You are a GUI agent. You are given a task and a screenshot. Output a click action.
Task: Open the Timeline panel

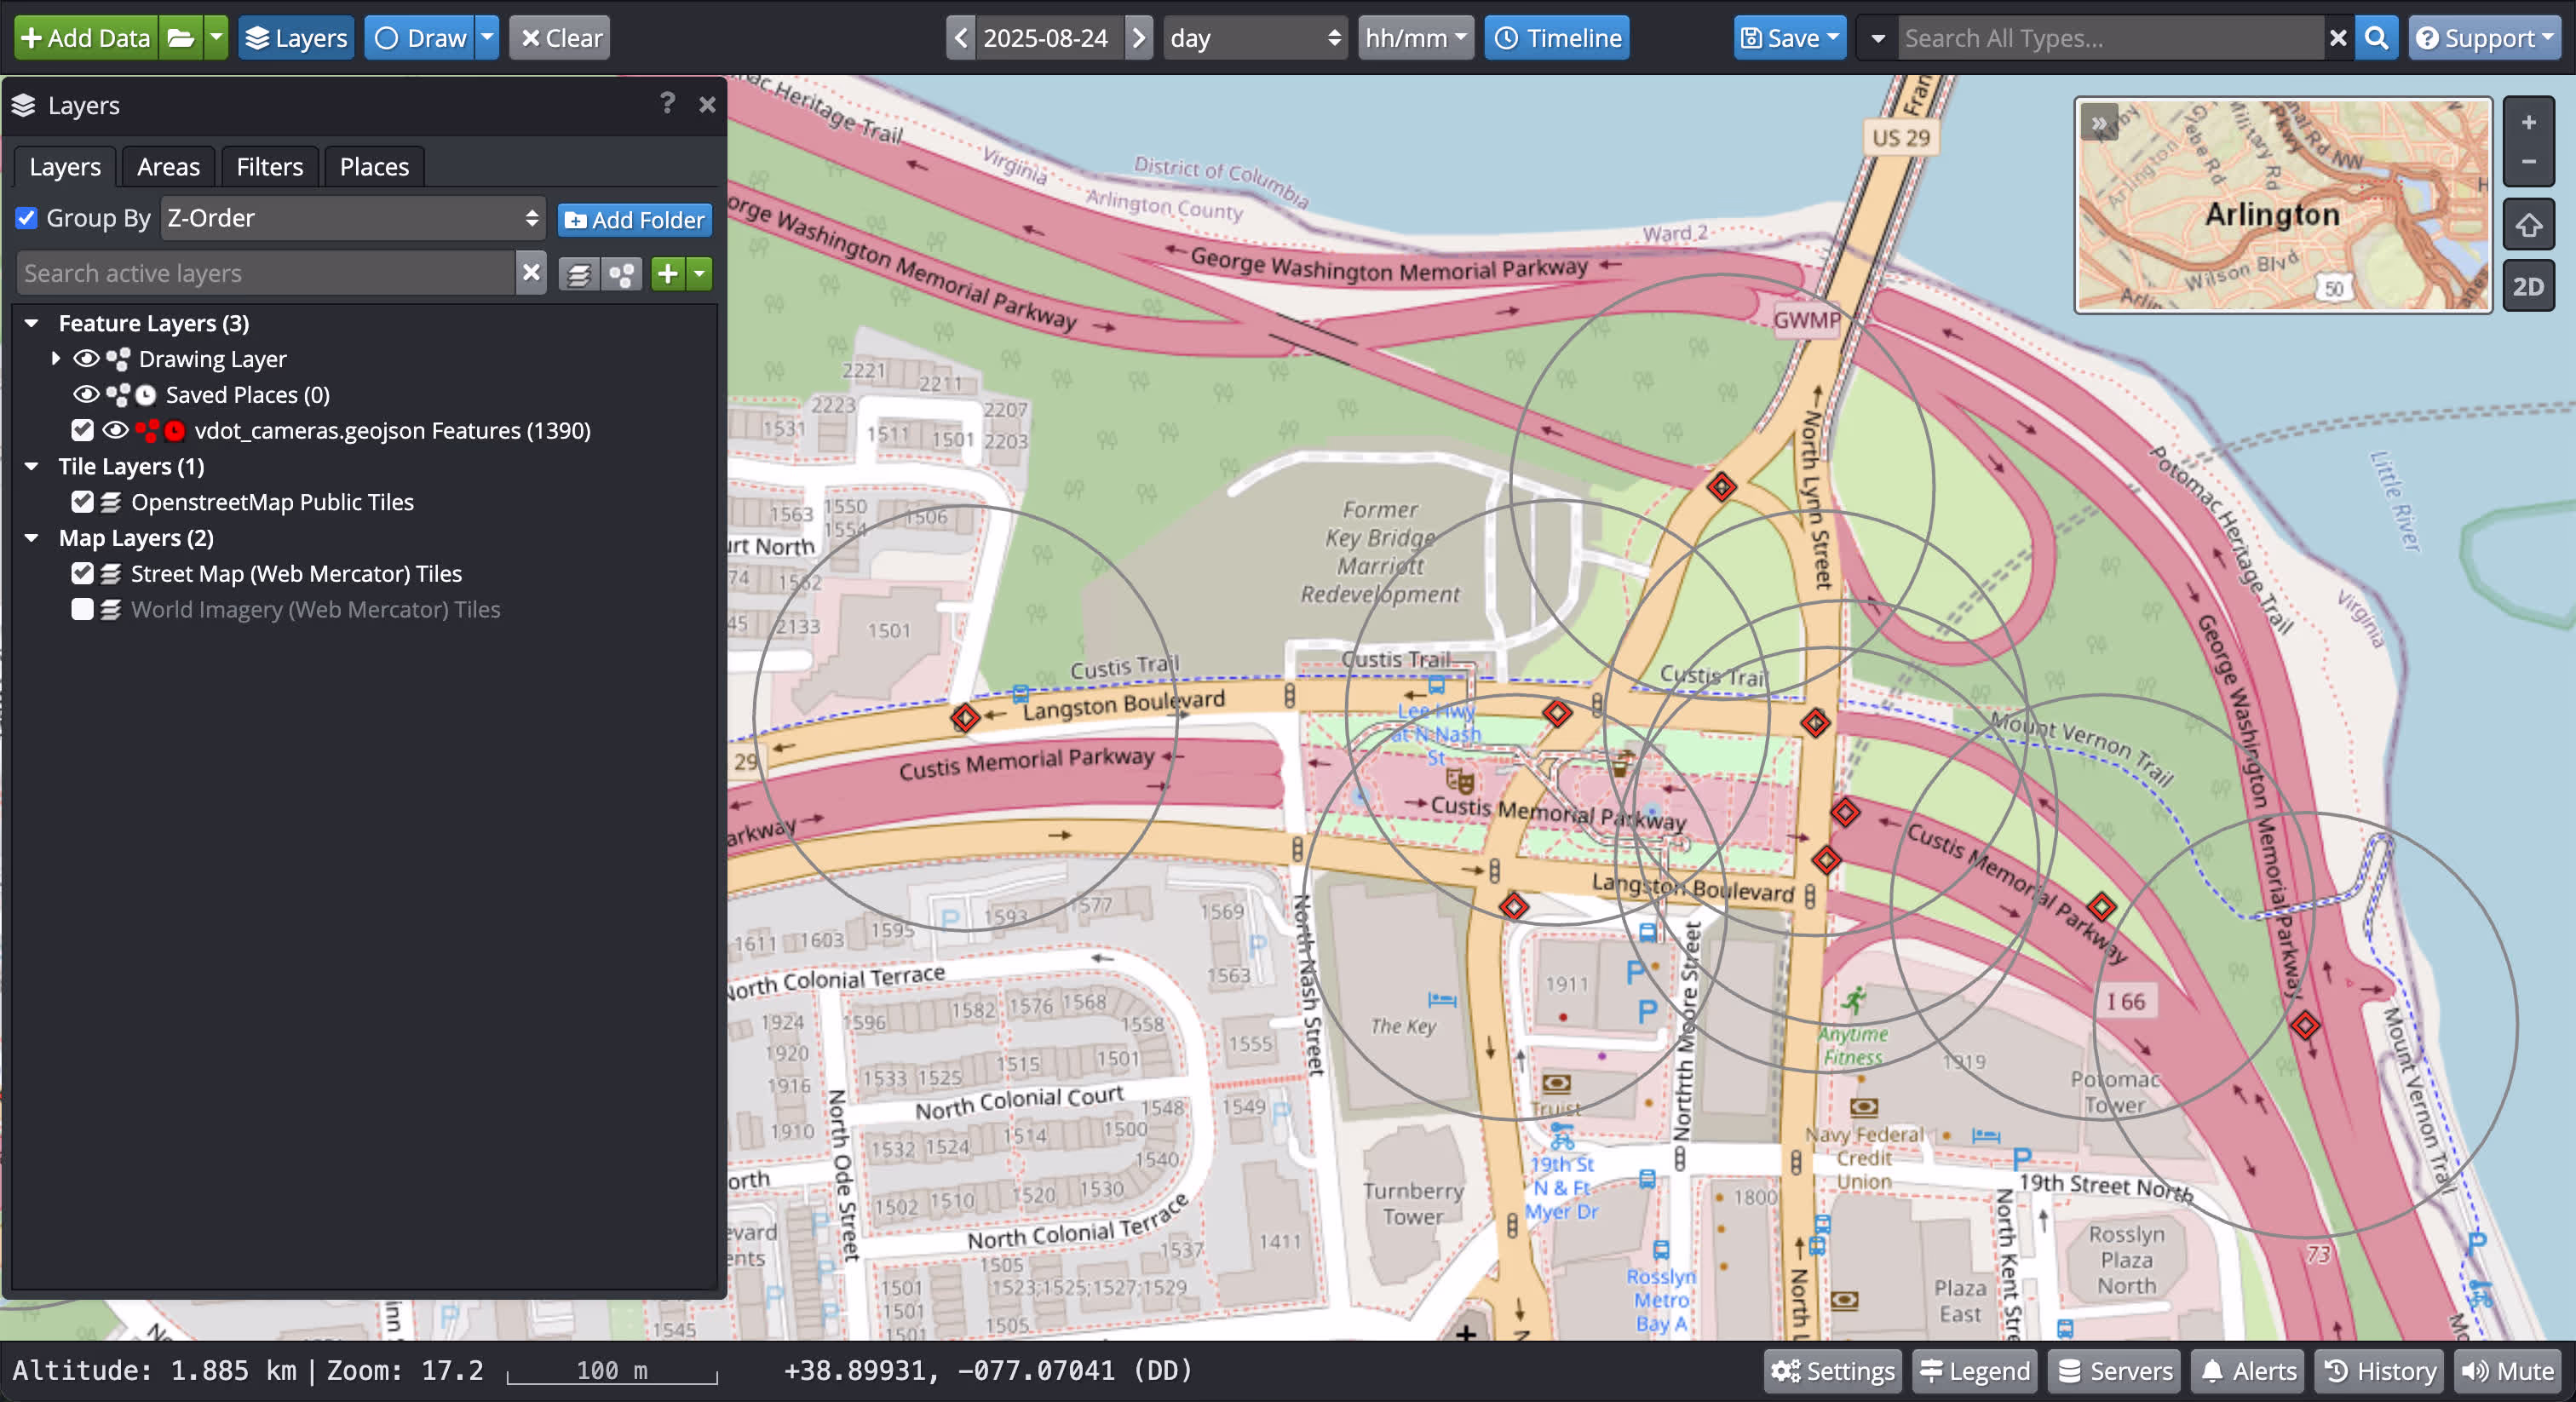[1556, 37]
